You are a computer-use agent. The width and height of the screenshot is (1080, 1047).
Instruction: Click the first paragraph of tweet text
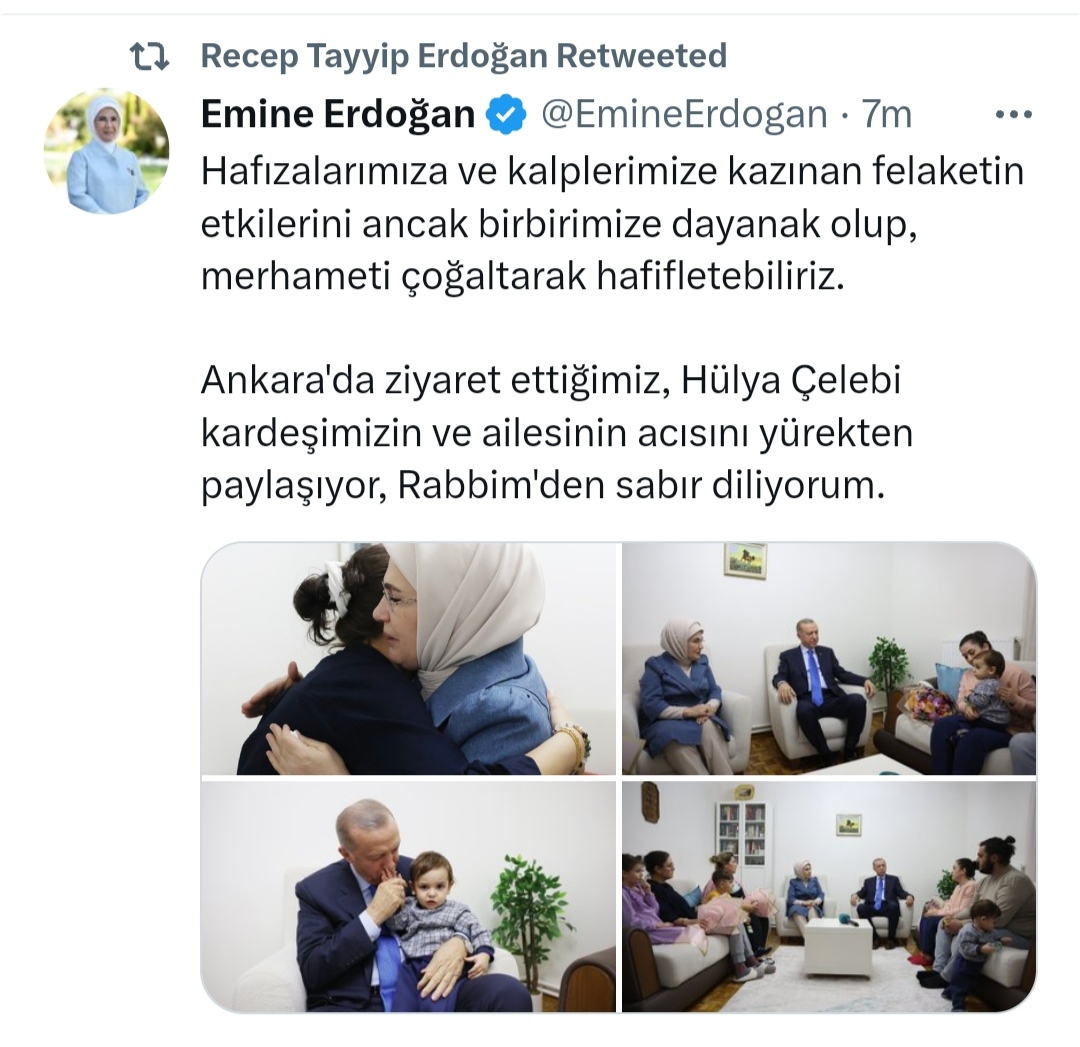[612, 225]
